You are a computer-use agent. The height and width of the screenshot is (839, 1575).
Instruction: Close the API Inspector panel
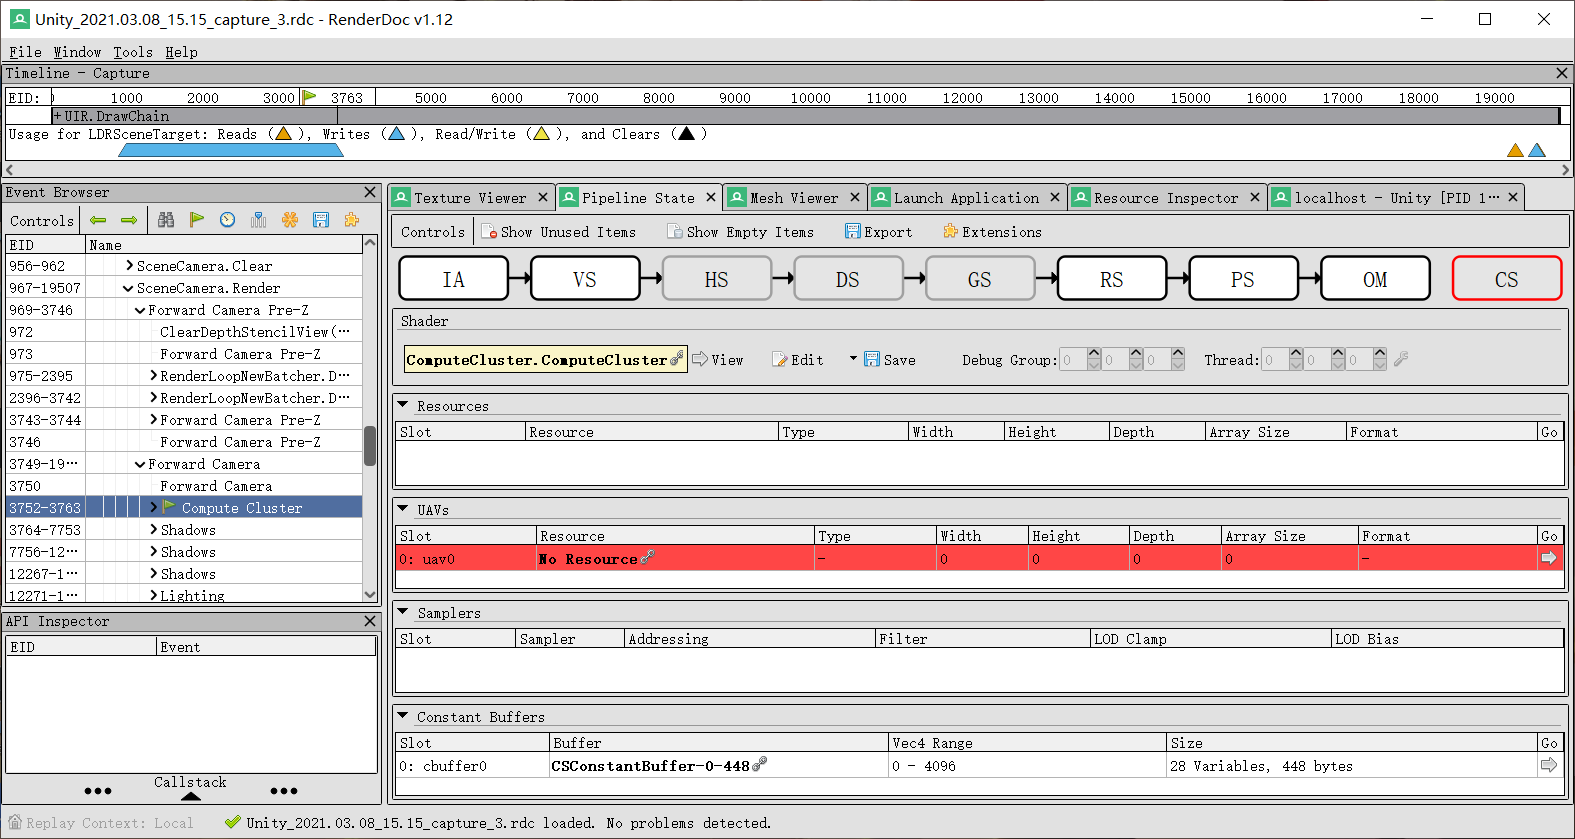point(370,621)
